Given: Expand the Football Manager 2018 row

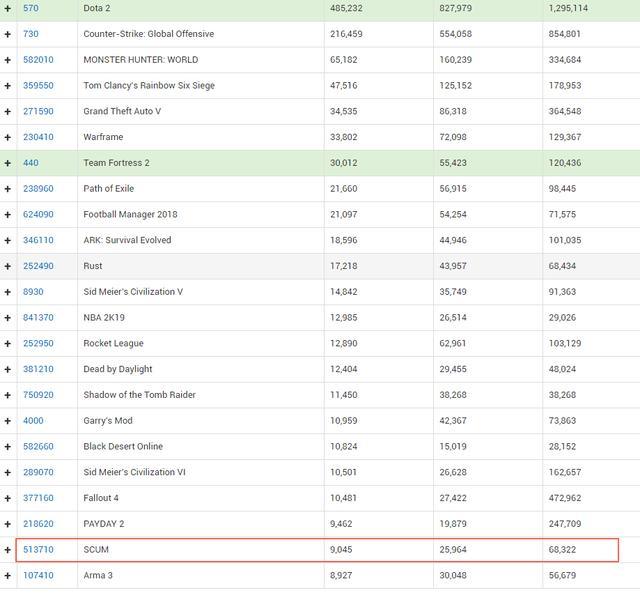Looking at the screenshot, I should click(x=7, y=215).
